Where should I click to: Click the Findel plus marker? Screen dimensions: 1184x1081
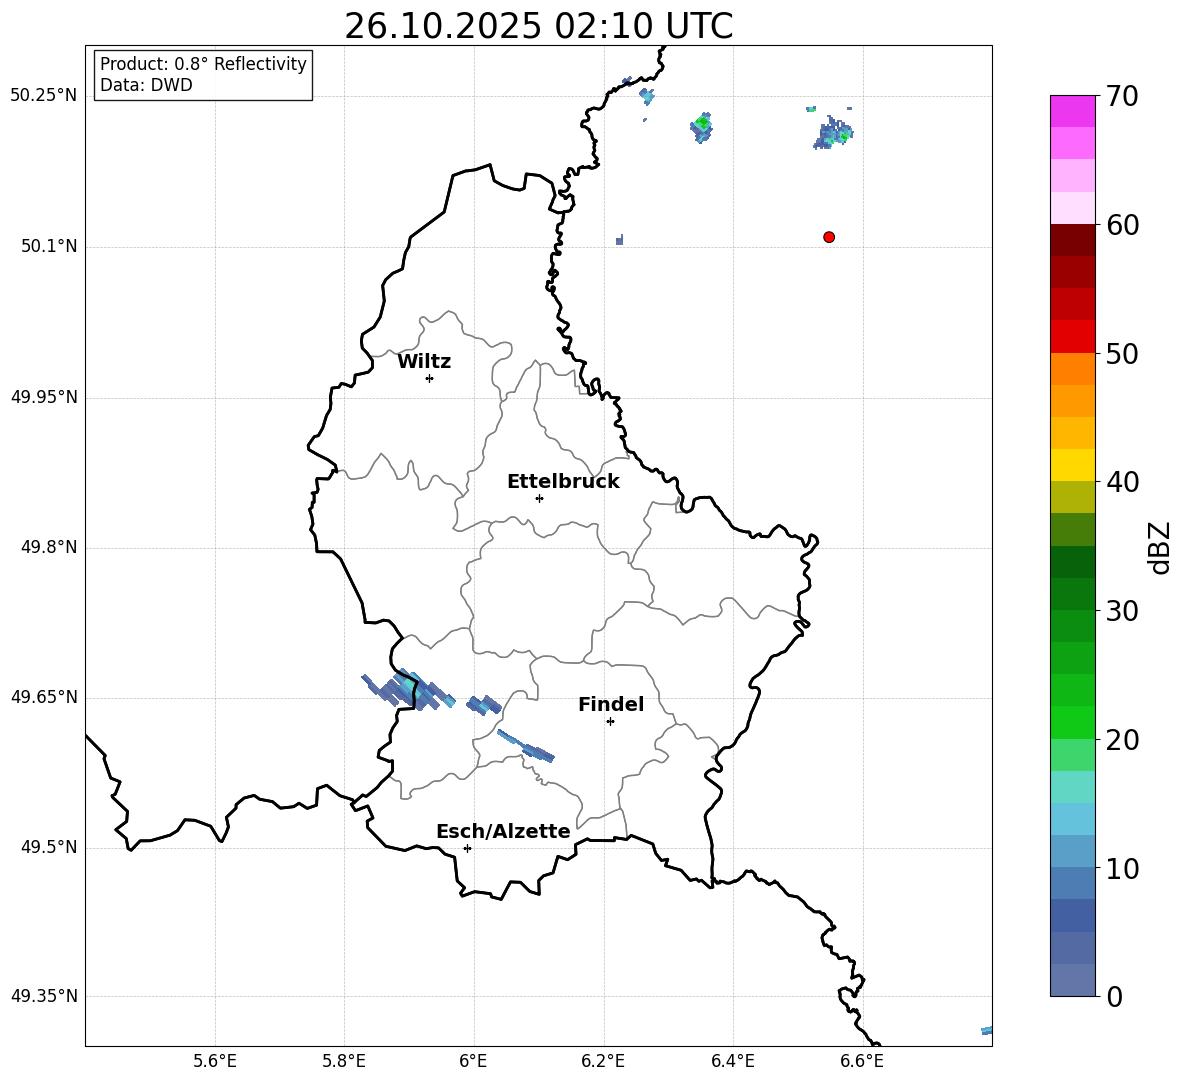tap(610, 722)
